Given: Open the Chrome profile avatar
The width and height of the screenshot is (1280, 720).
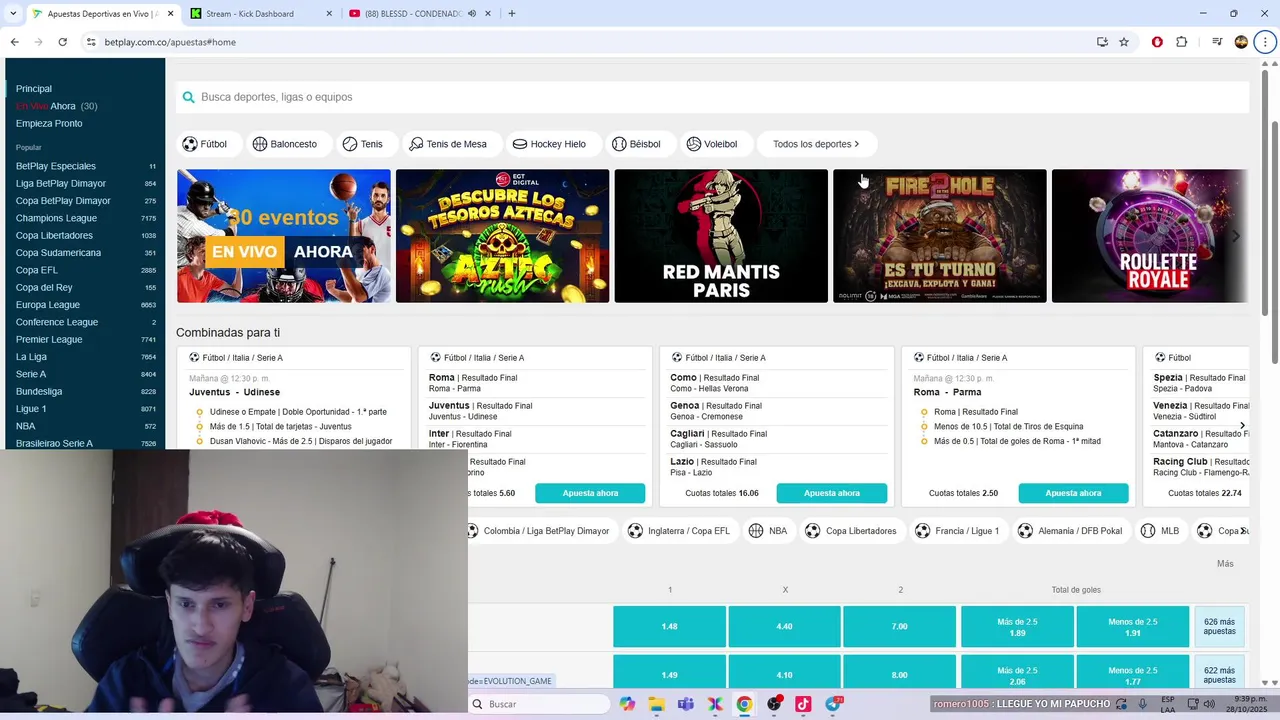Looking at the screenshot, I should (x=1241, y=42).
